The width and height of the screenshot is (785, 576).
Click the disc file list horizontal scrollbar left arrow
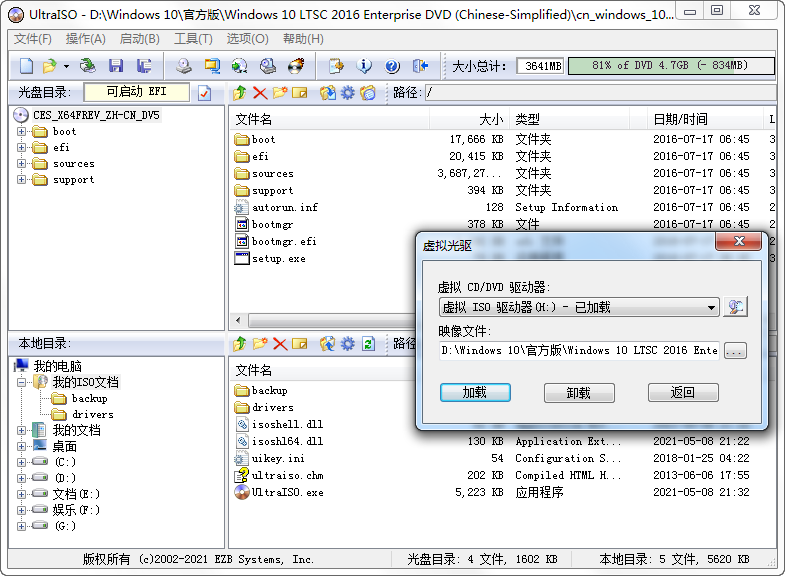point(238,320)
